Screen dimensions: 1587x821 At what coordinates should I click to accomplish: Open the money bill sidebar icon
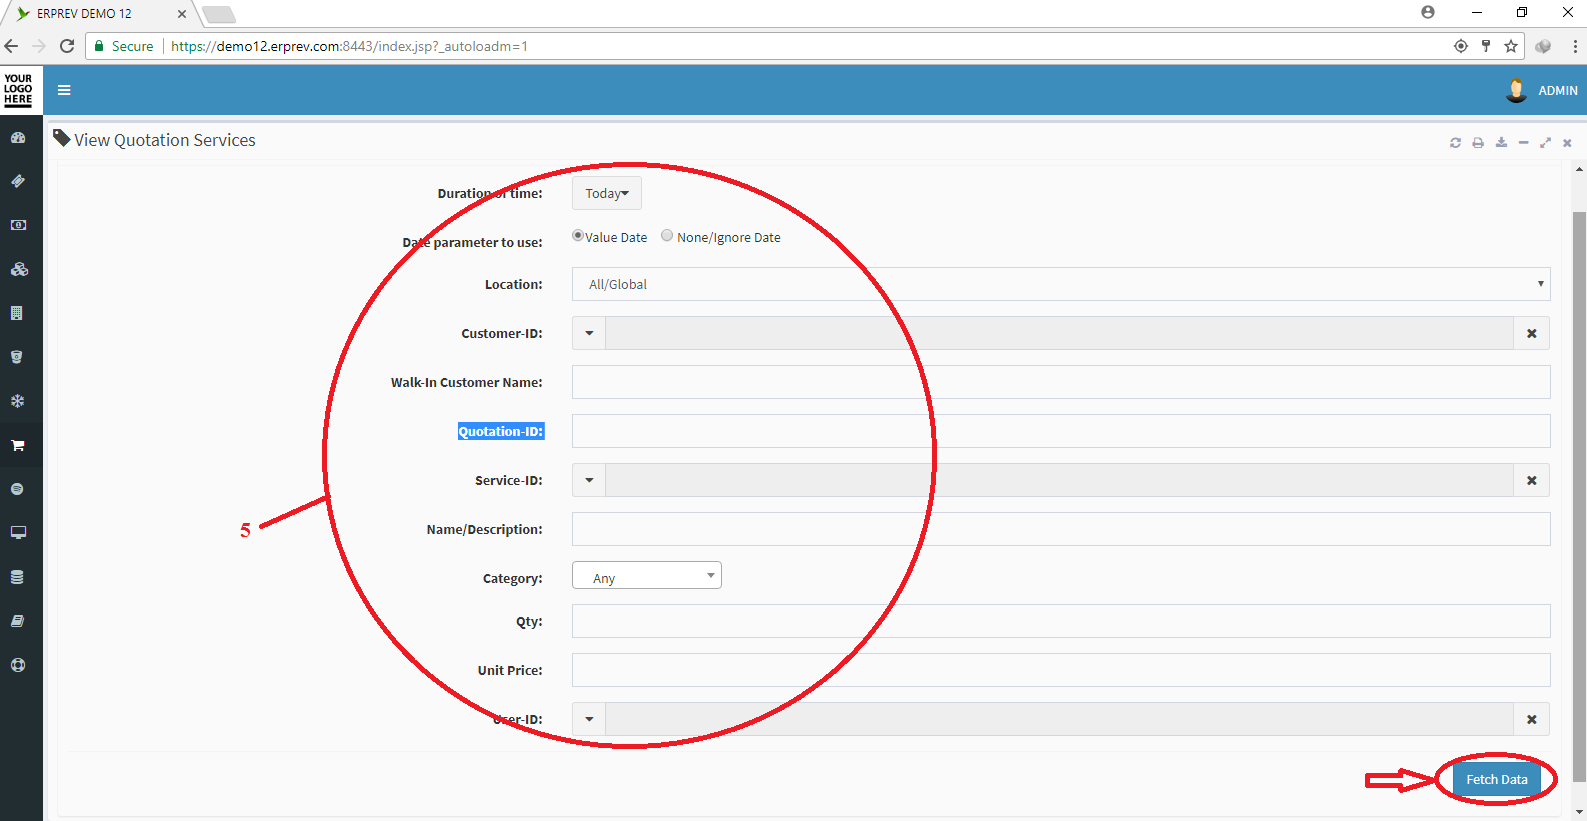point(18,225)
